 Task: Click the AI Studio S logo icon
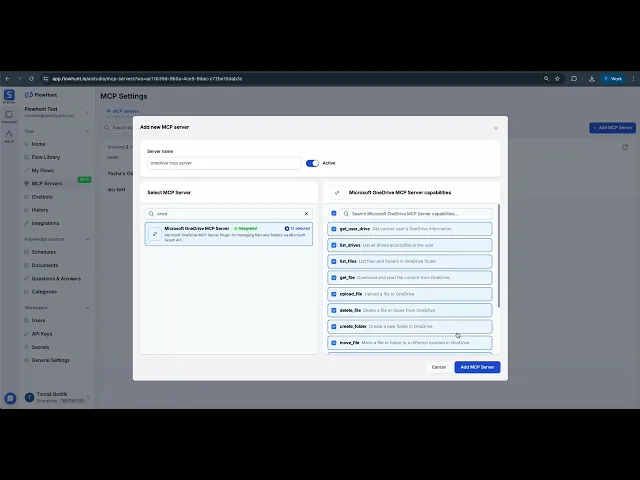[x=9, y=95]
